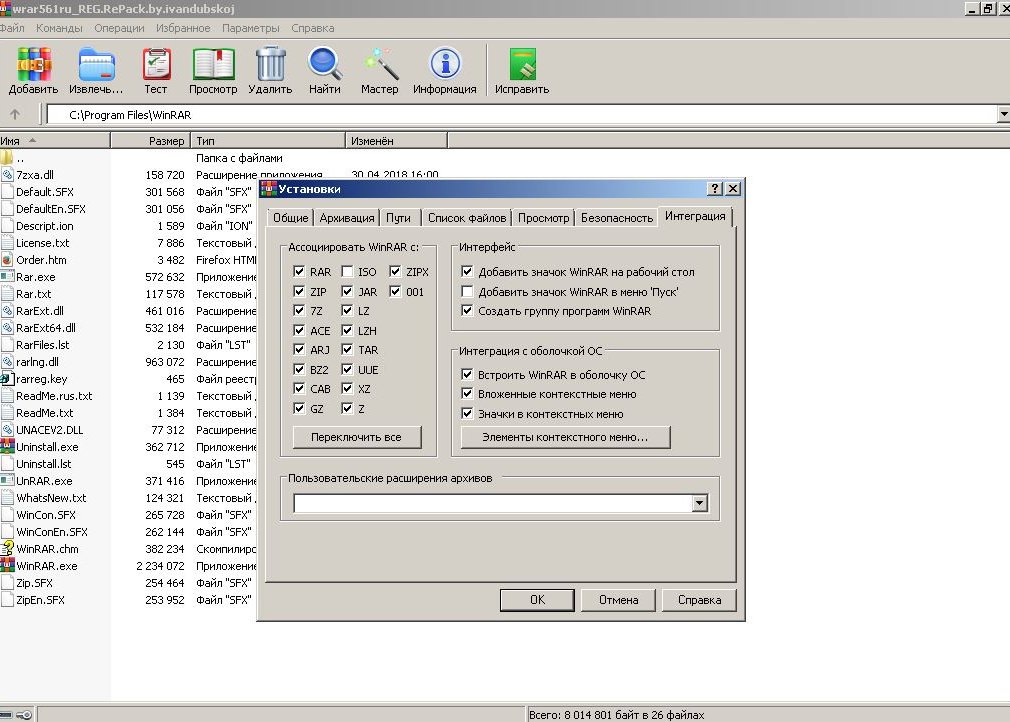Open the Файл menu
Screen dimensions: 1010x722
click(12, 28)
